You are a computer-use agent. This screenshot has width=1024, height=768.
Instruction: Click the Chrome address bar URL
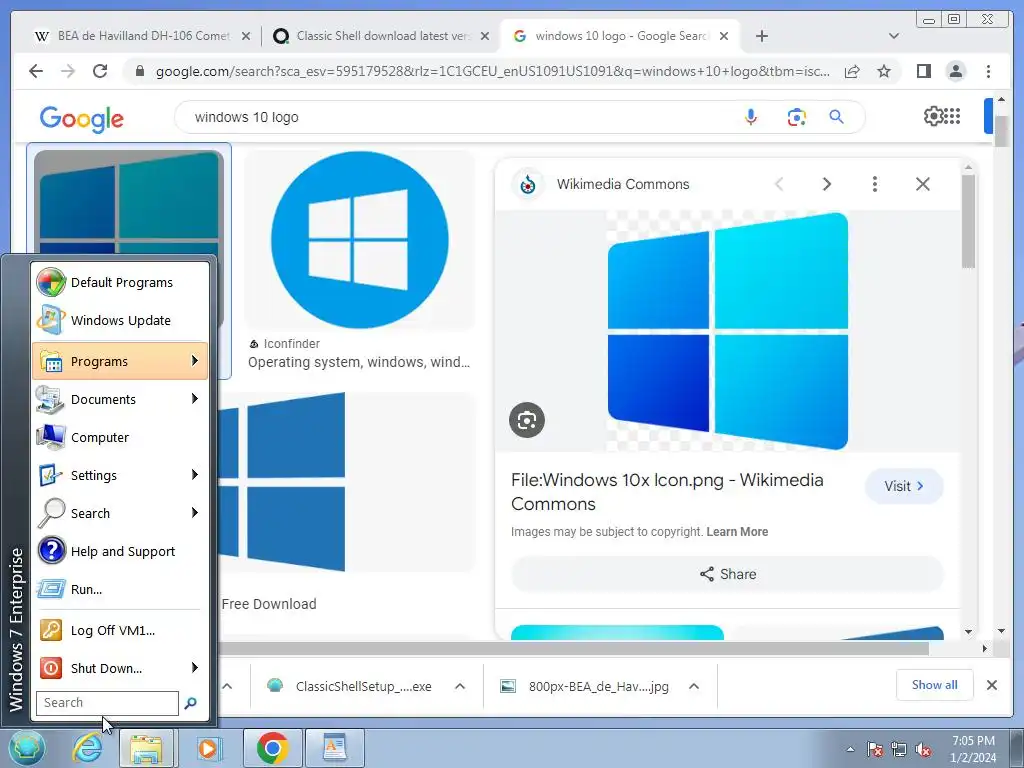pos(493,71)
